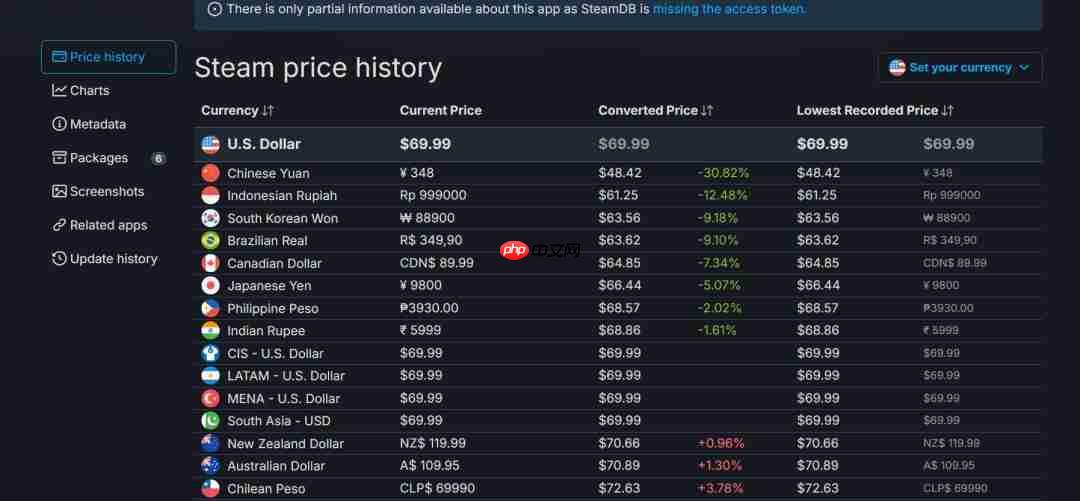Click the Australian Dollar flag icon
The image size is (1080, 501).
click(210, 466)
